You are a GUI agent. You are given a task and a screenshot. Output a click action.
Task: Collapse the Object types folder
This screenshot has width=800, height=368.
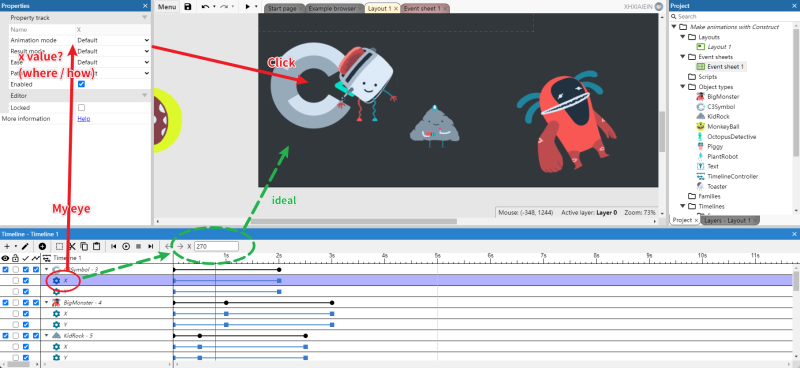click(x=683, y=87)
